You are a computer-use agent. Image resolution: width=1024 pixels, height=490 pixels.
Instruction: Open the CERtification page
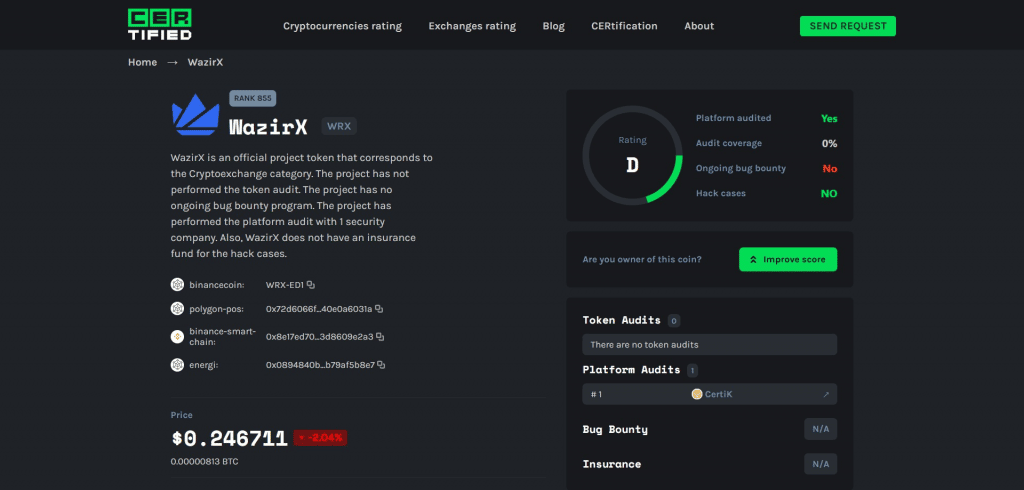(x=624, y=26)
